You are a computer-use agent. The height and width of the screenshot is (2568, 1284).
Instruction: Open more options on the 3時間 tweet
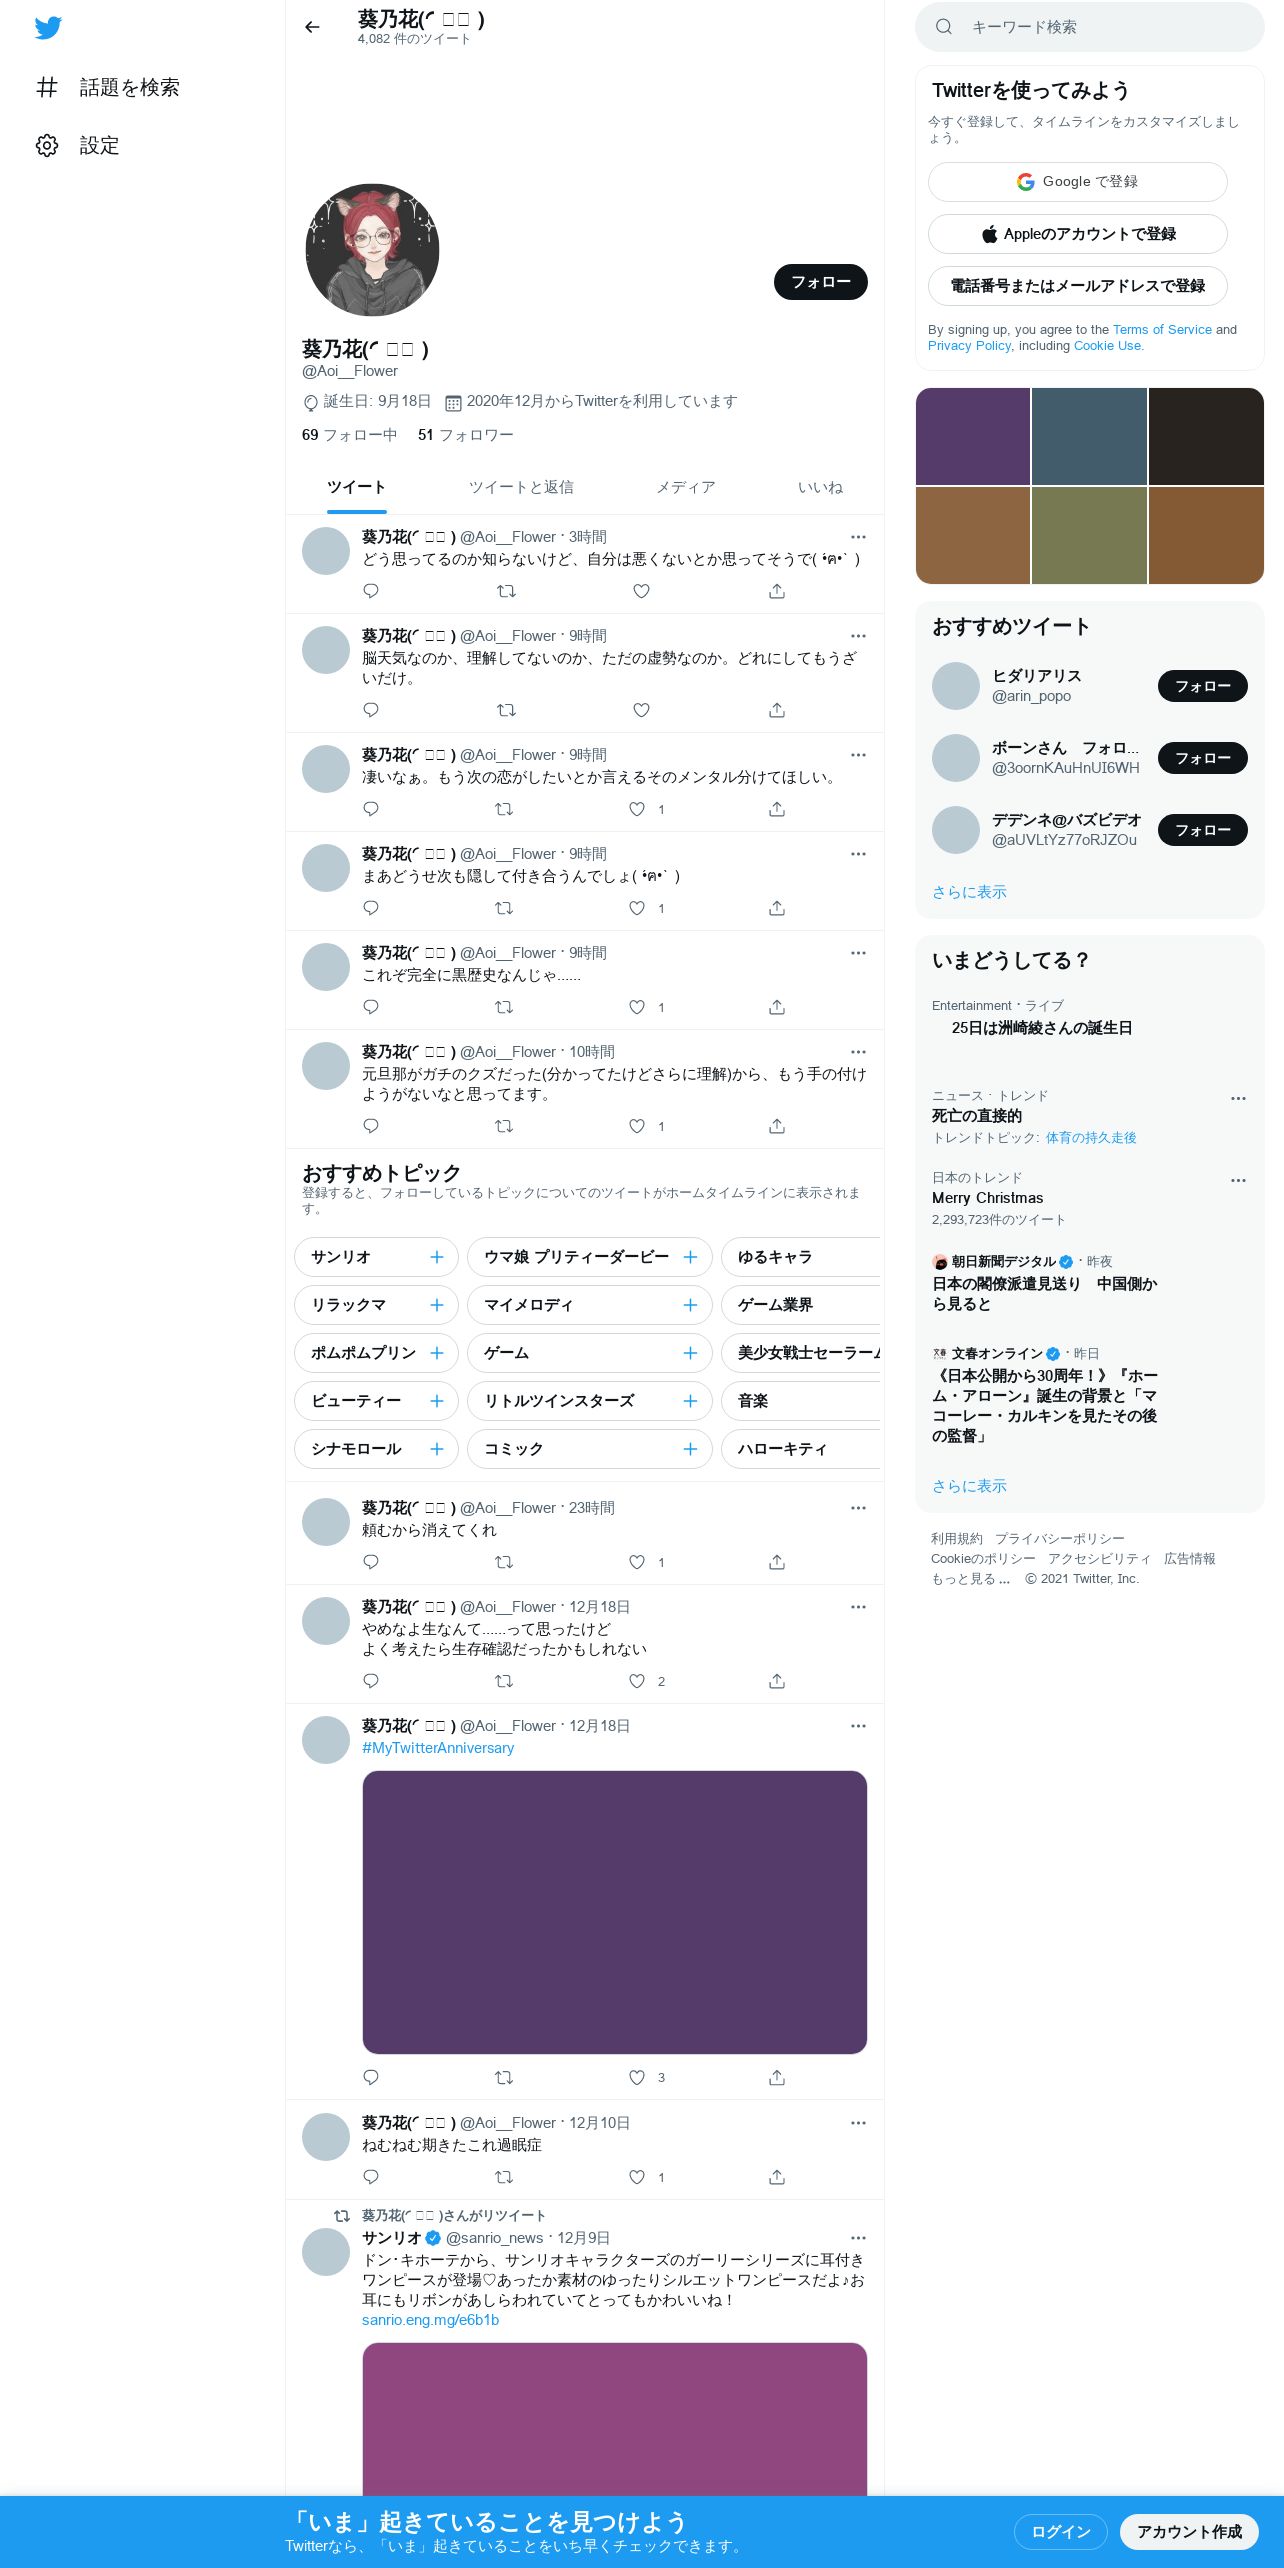pos(858,537)
